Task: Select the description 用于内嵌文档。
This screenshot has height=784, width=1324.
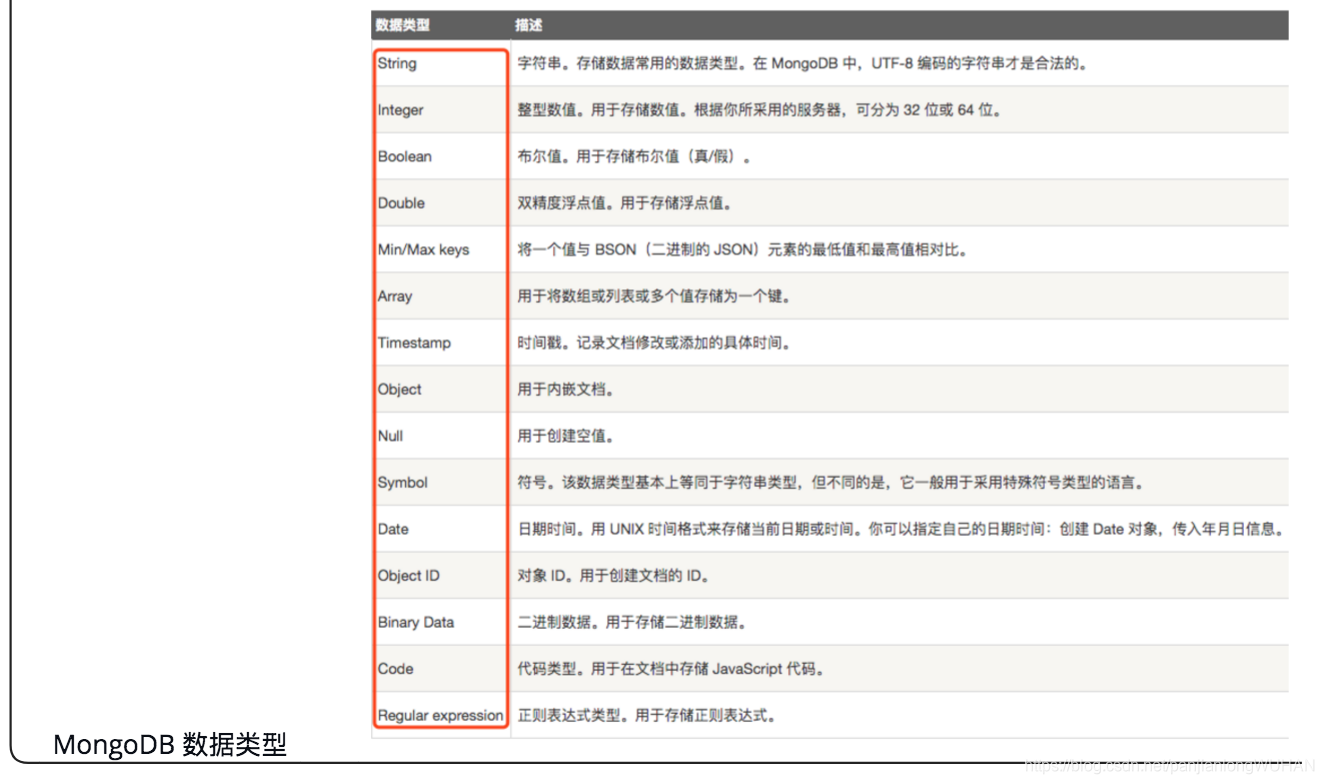Action: click(x=566, y=389)
